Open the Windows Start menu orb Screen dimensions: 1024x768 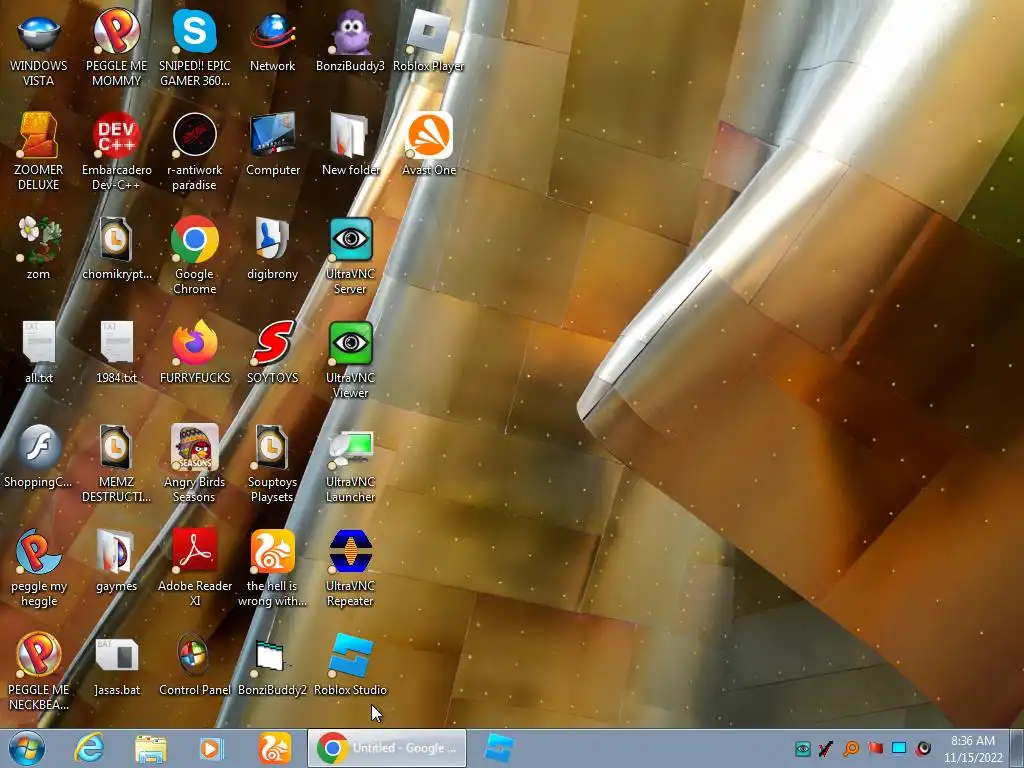click(27, 748)
